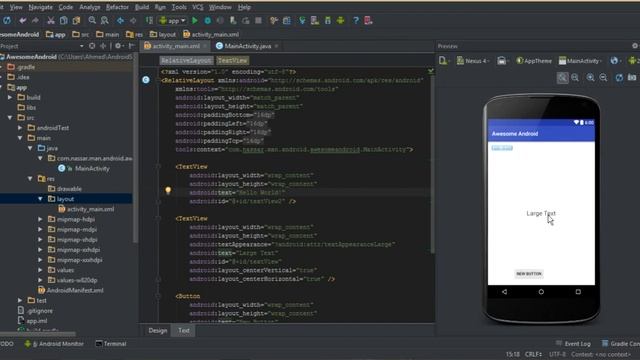This screenshot has width=640, height=360.
Task: Refresh the layout Preview
Action: tap(619, 78)
